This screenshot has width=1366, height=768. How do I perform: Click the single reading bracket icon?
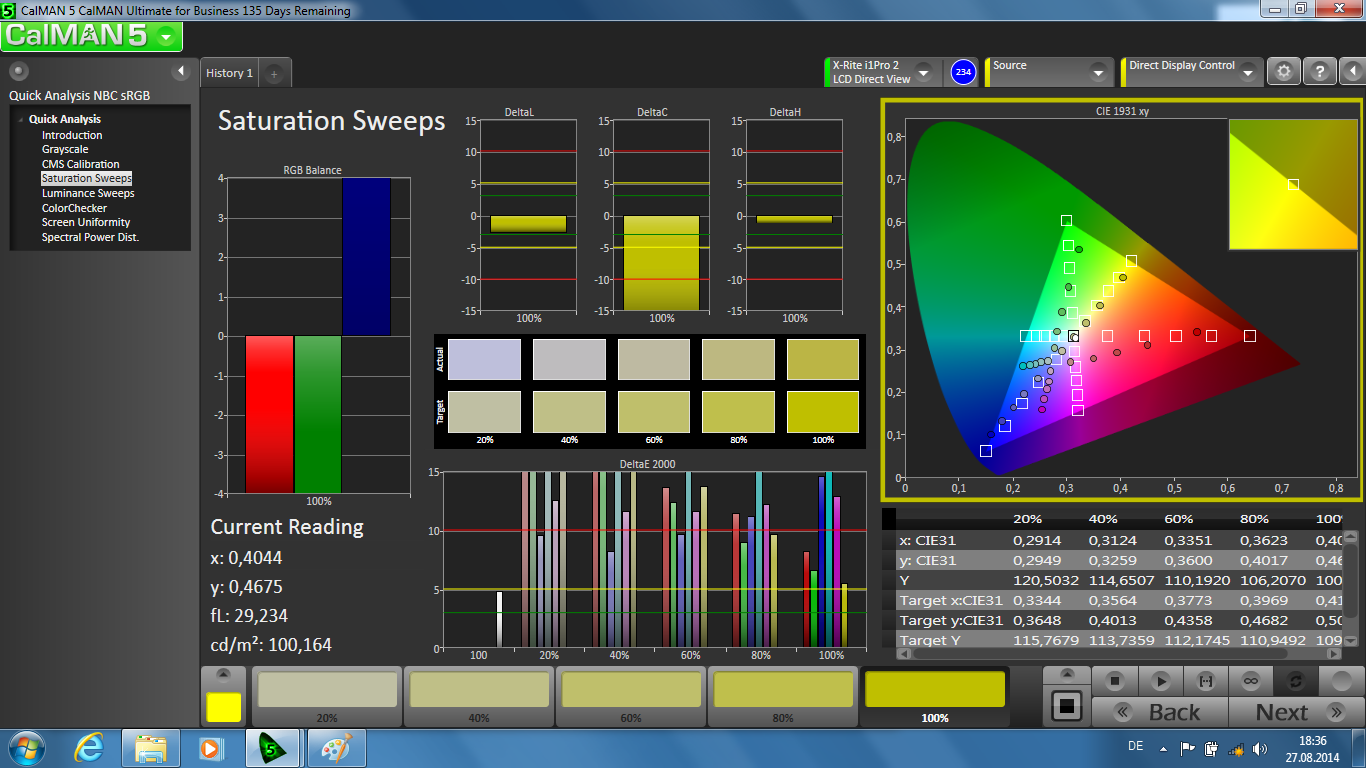click(x=1205, y=681)
